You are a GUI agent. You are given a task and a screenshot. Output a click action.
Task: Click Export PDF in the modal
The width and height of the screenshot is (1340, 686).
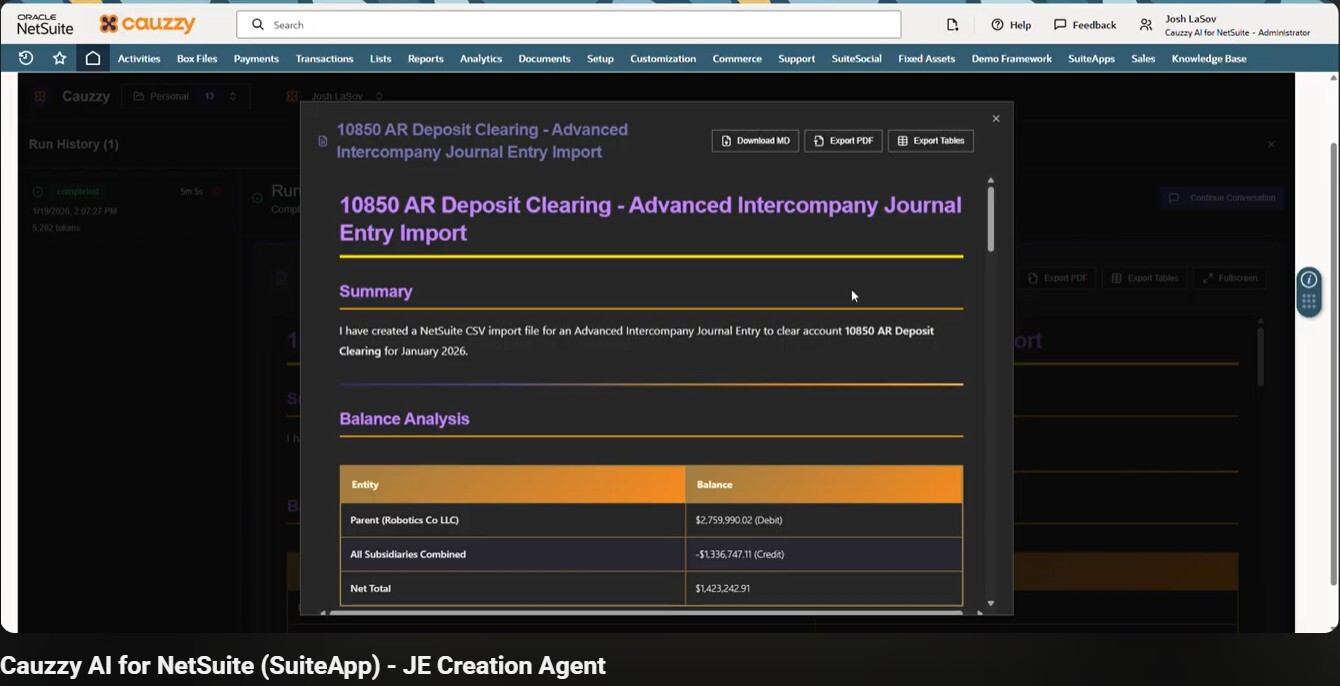(x=843, y=141)
